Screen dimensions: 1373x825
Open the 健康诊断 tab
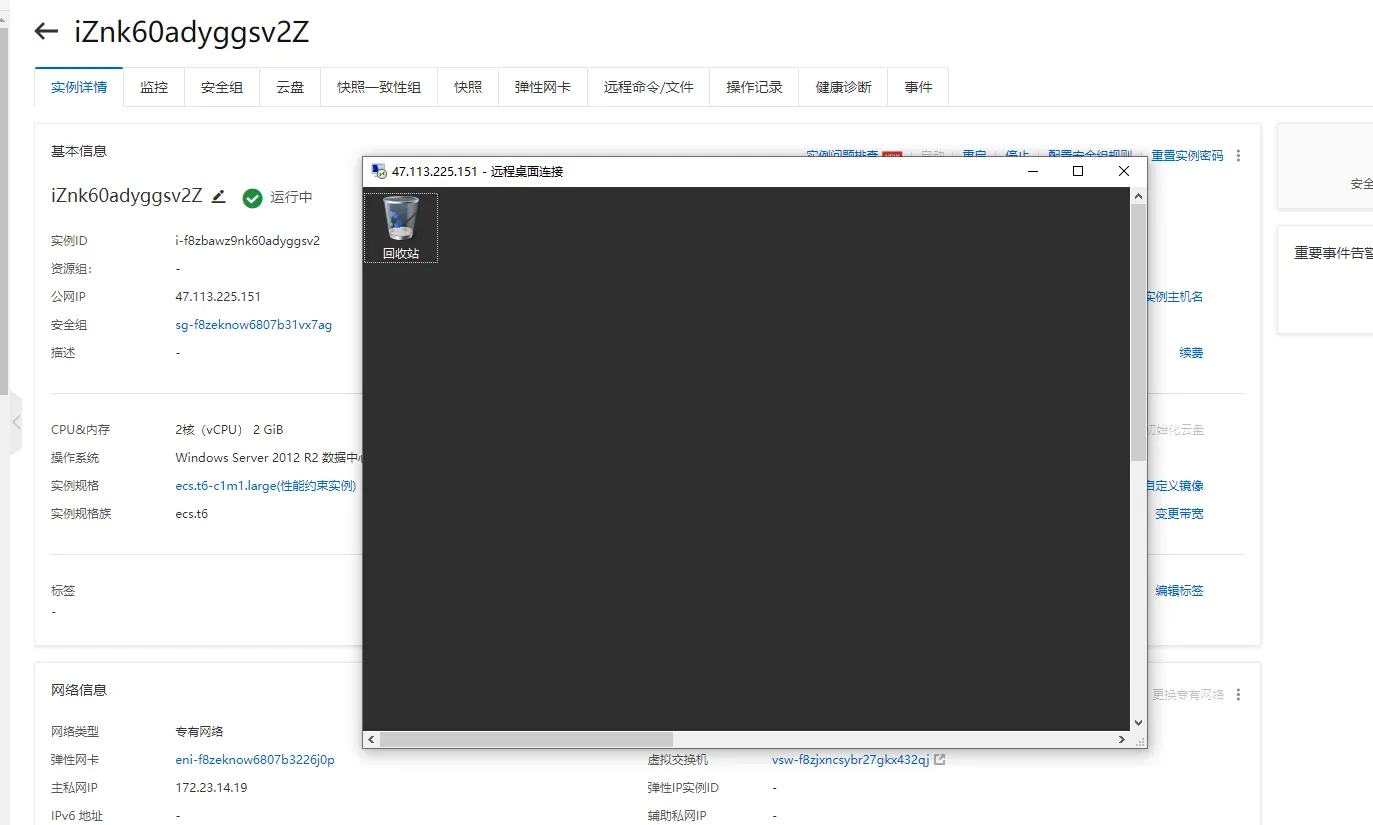coord(844,87)
